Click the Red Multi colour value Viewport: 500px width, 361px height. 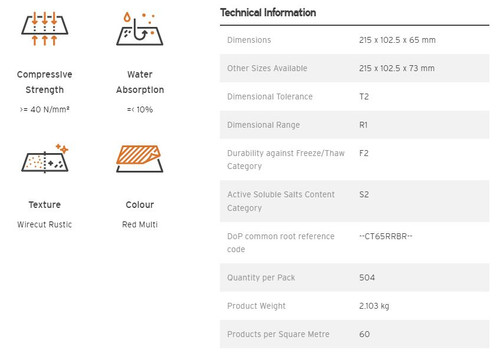coord(140,224)
